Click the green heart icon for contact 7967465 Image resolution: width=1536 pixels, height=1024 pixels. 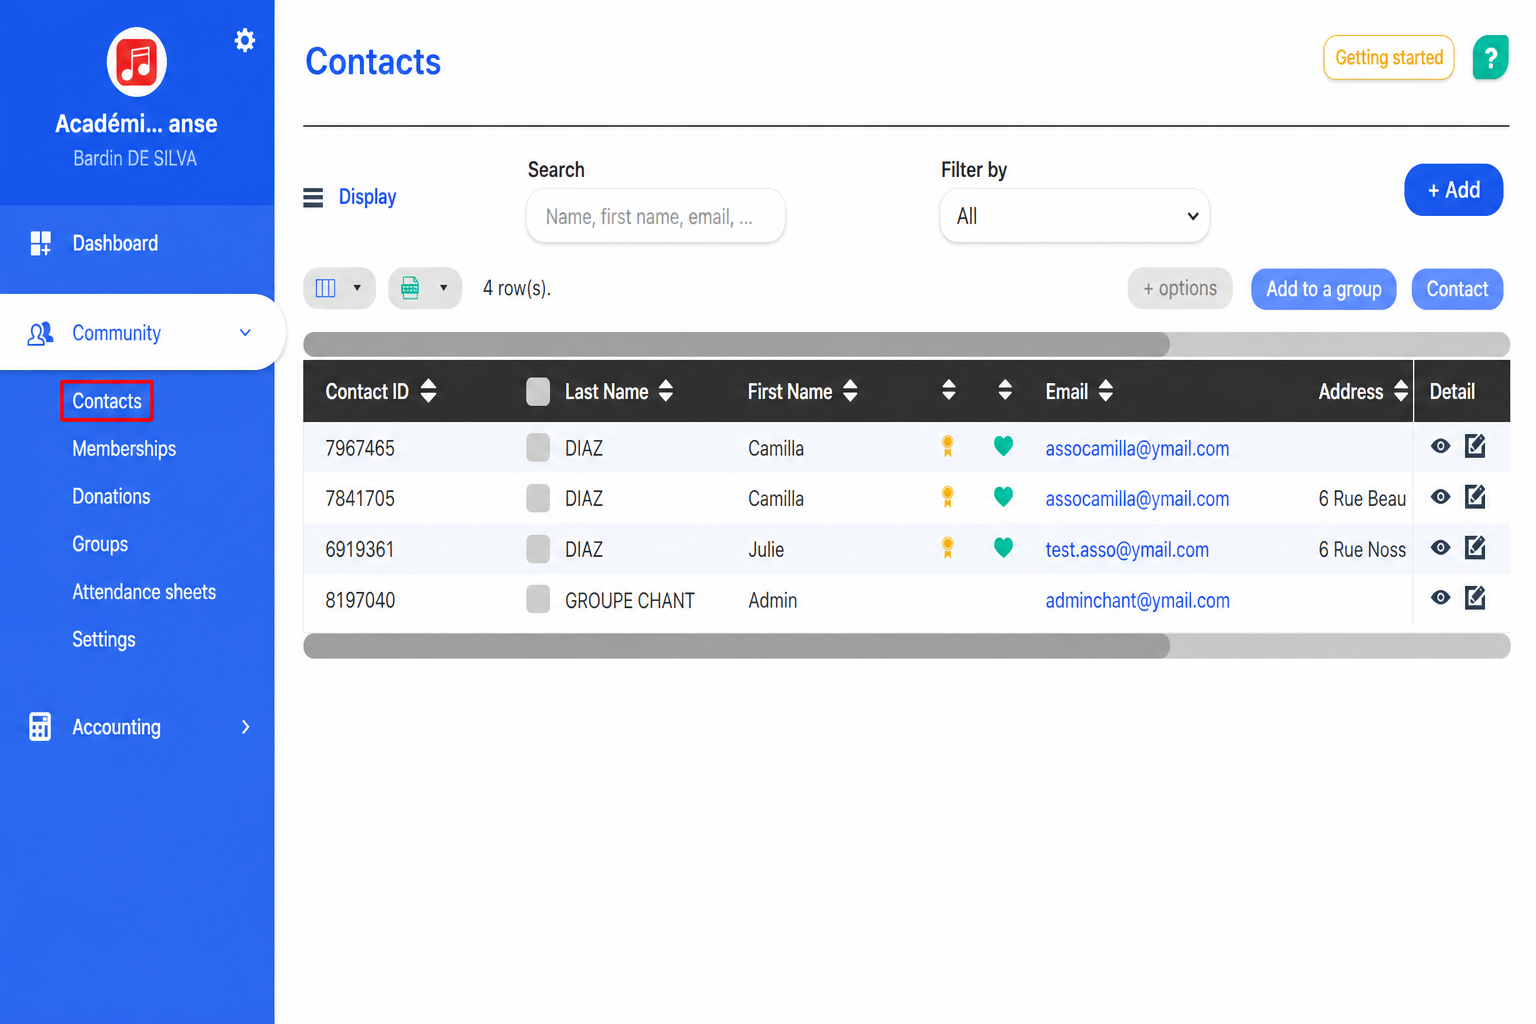coord(1003,446)
